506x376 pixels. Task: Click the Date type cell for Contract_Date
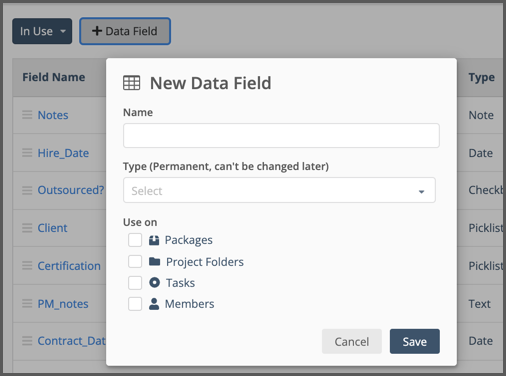tap(481, 341)
